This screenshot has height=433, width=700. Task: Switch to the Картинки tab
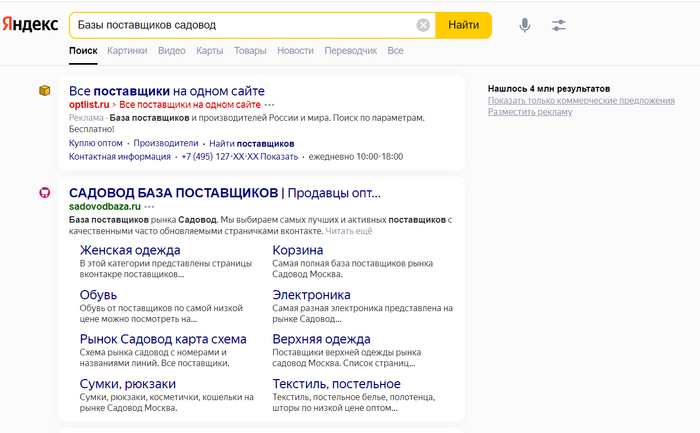pyautogui.click(x=127, y=50)
